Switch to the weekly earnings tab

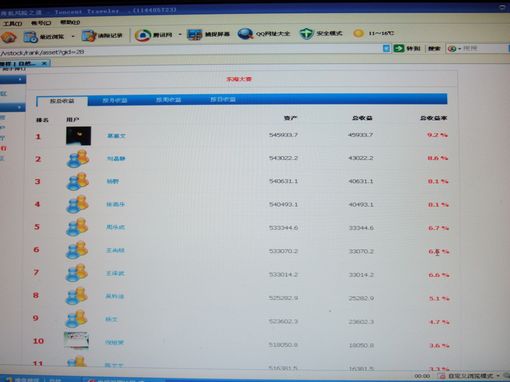pos(168,100)
